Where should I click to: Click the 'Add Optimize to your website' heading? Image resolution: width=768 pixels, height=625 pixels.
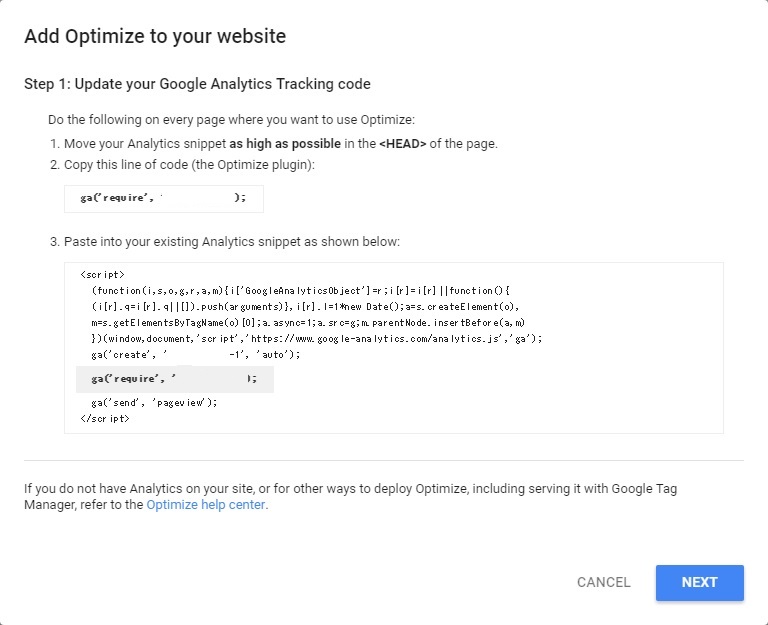coord(155,36)
